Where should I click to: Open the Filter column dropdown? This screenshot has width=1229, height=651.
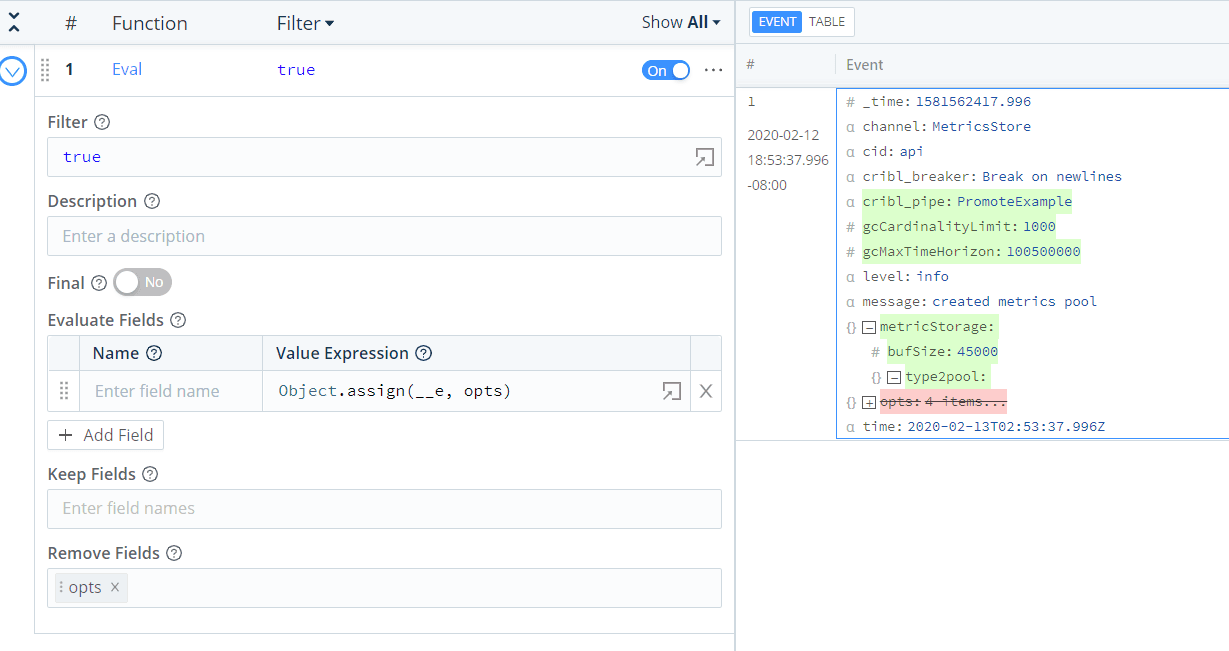coord(305,23)
